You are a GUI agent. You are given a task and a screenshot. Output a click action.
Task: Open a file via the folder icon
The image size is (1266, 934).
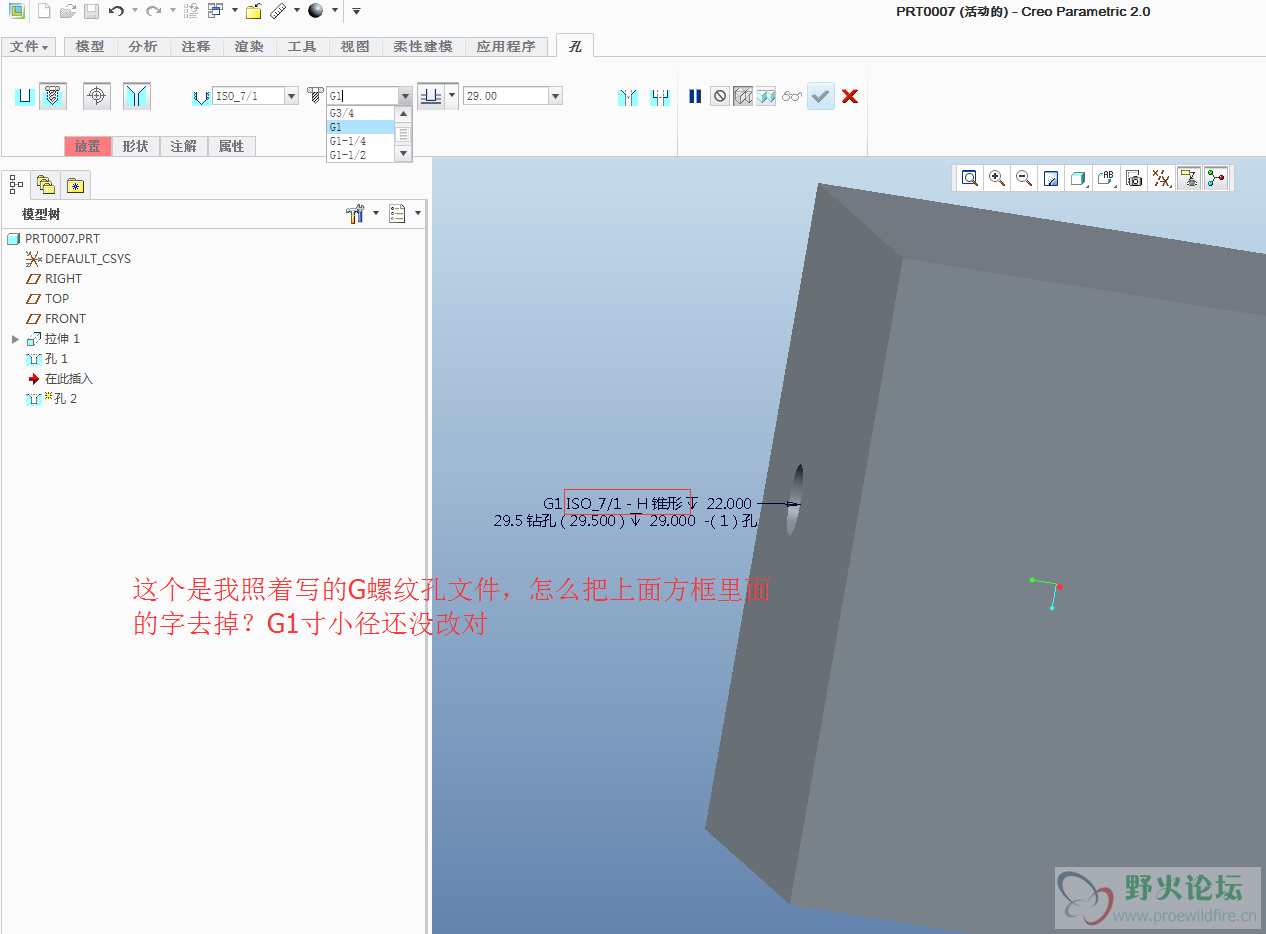click(x=67, y=11)
